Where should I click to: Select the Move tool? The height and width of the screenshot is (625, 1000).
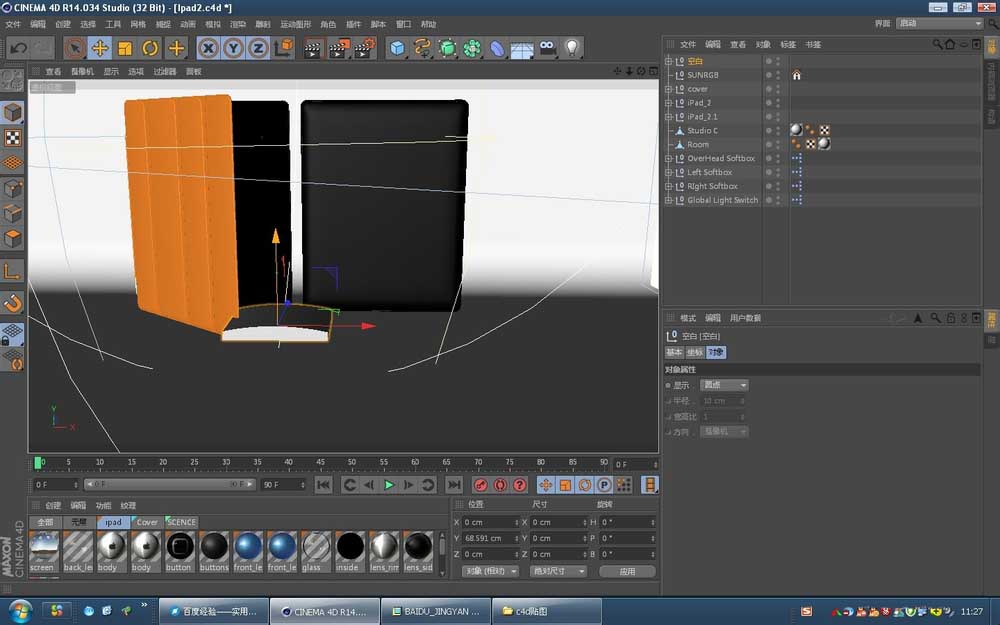tap(100, 47)
